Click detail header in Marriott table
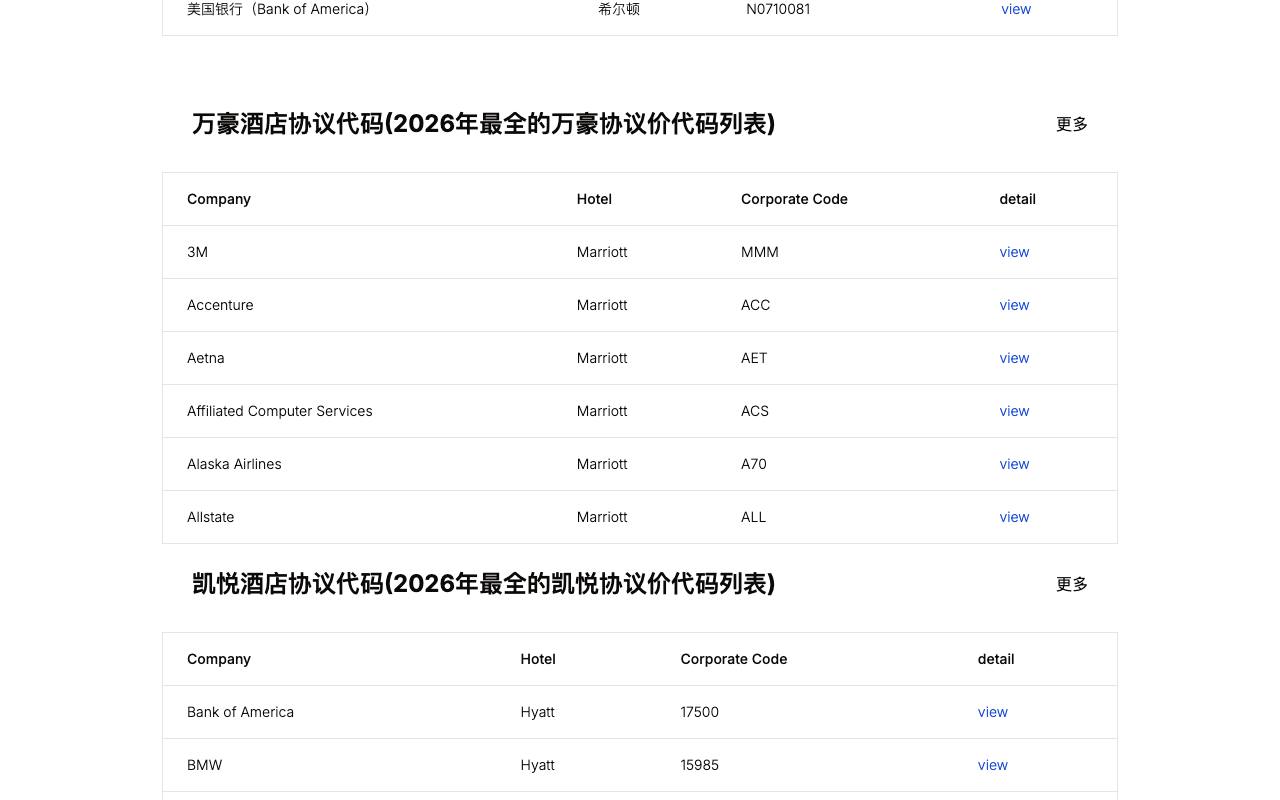 (x=1018, y=199)
